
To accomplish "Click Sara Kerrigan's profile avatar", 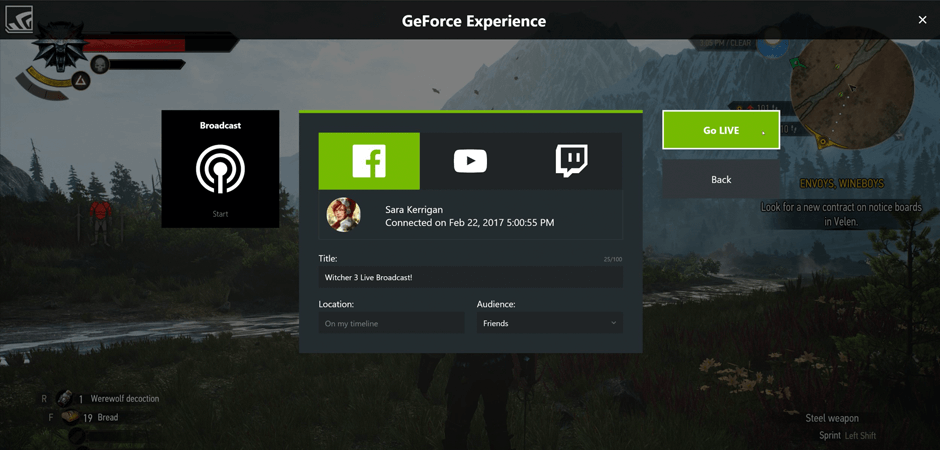I will (x=344, y=215).
